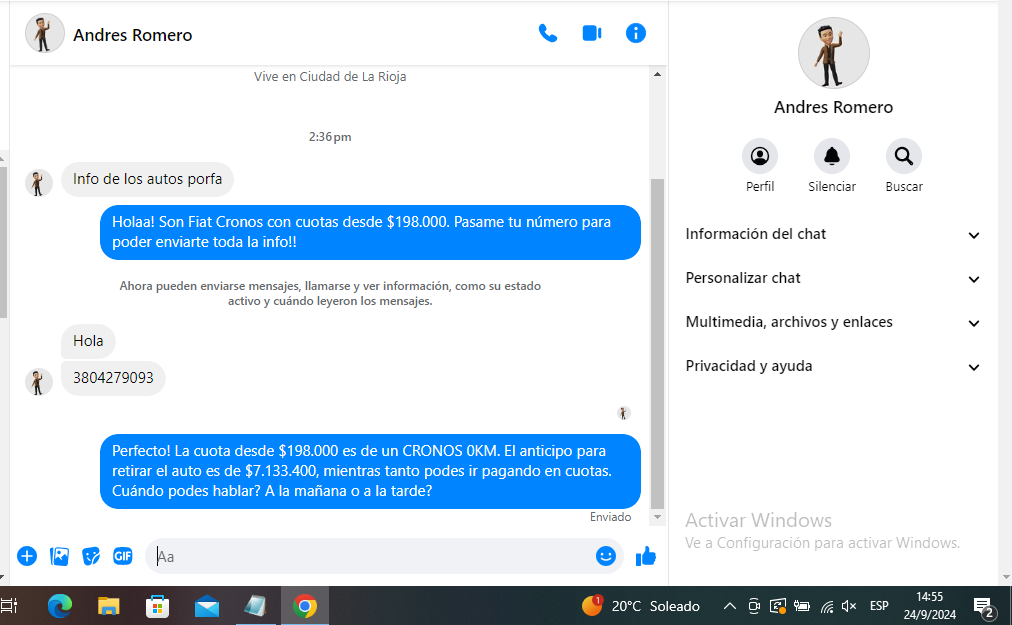Screen dimensions: 1012x625
Task: Click the 'Enviado' delivery status
Action: 611,517
